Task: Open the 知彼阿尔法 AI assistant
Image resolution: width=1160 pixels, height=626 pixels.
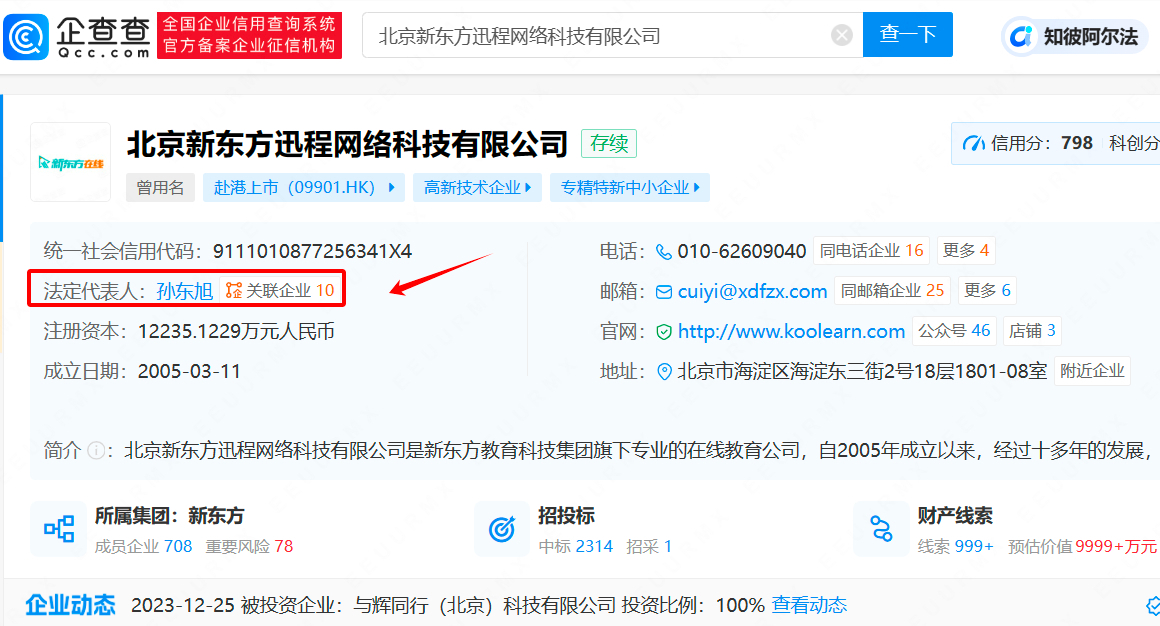Action: pyautogui.click(x=1076, y=37)
